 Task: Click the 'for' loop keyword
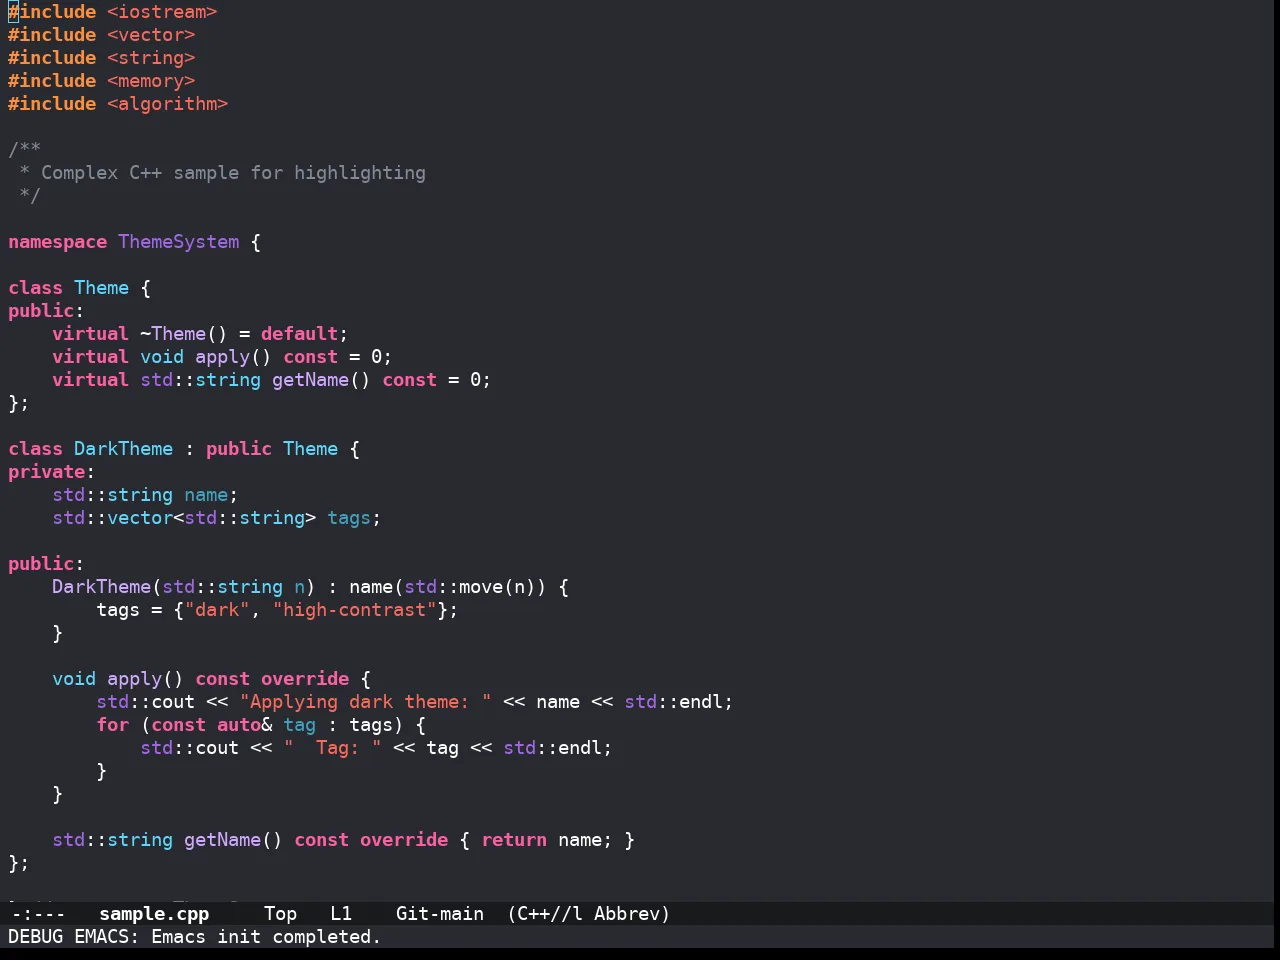coord(113,725)
